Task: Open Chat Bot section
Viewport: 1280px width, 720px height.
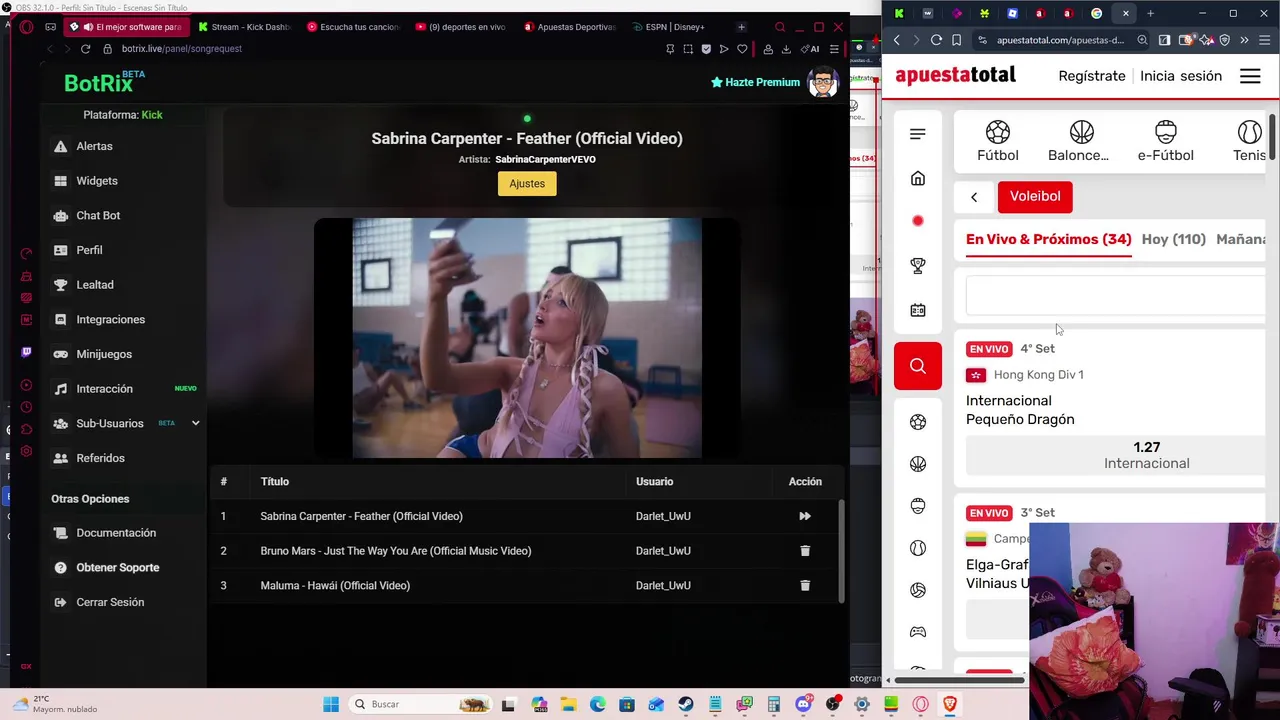Action: pyautogui.click(x=98, y=215)
